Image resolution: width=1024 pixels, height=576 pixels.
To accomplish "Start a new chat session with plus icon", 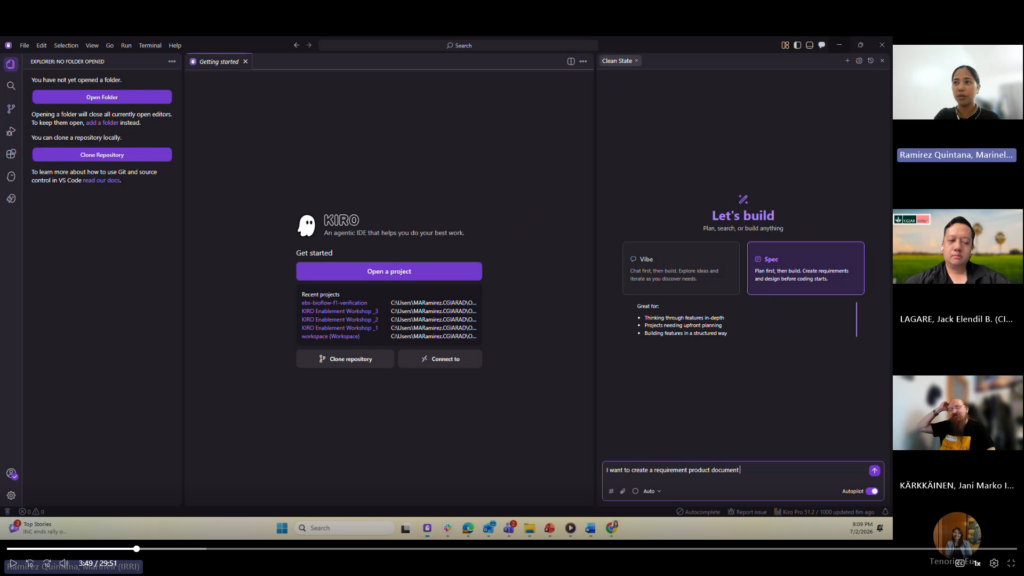I will point(847,61).
